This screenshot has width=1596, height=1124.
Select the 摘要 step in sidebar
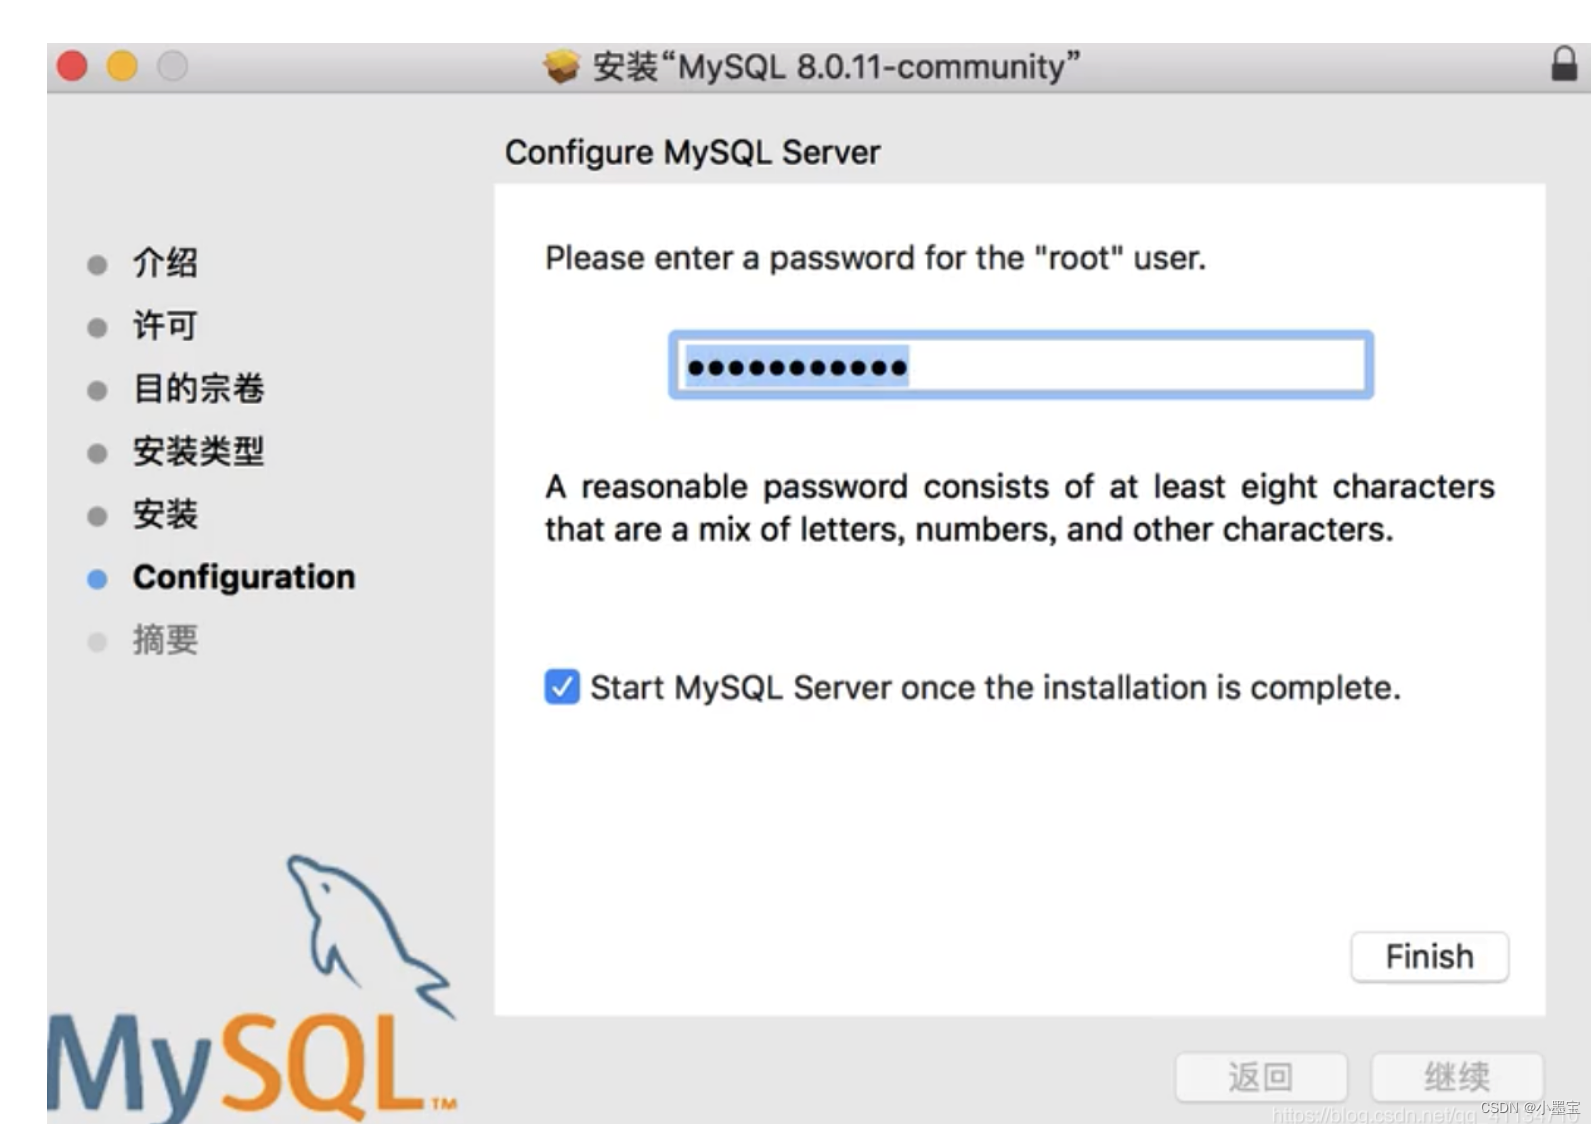[x=165, y=640]
